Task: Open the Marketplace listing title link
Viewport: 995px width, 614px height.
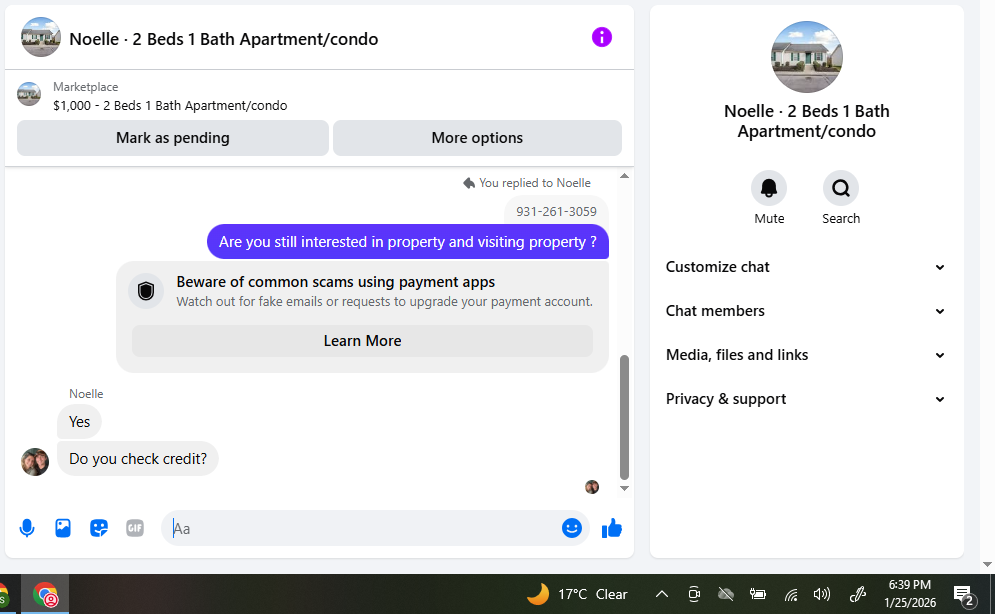Action: (x=170, y=105)
